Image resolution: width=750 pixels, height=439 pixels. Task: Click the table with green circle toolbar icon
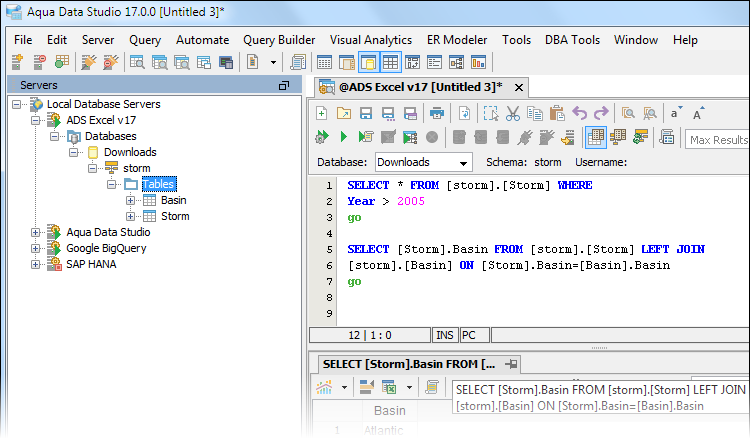click(x=62, y=62)
